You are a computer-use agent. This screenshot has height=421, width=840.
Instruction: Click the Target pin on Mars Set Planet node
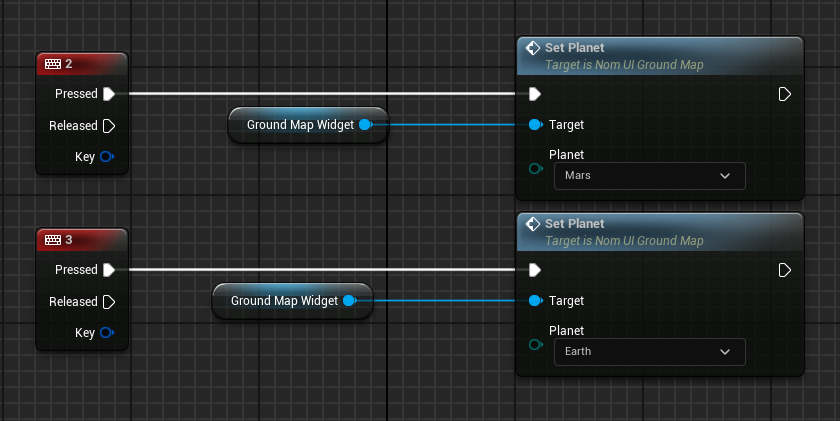coord(535,125)
